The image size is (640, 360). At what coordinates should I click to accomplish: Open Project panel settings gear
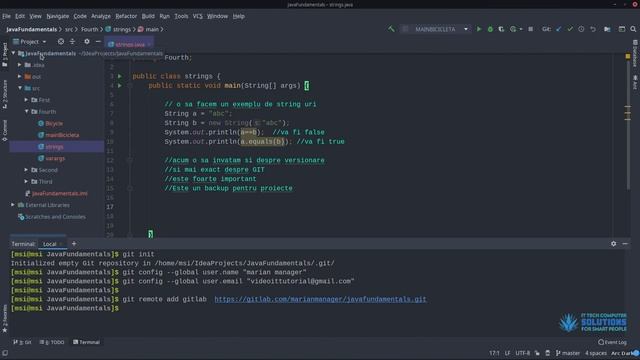pyautogui.click(x=87, y=41)
